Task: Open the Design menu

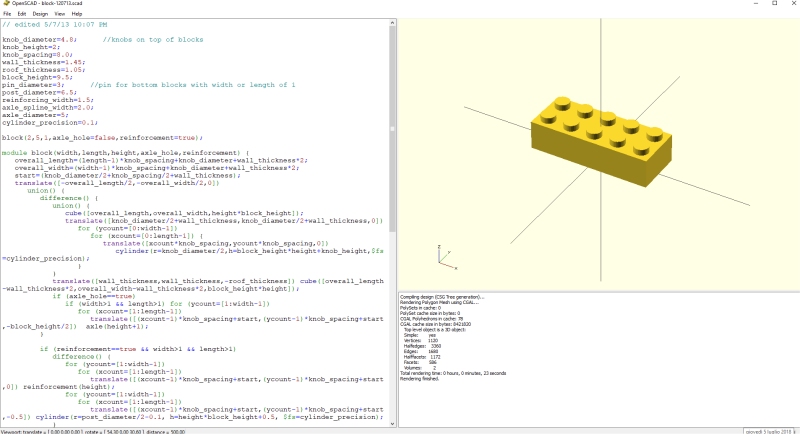Action: 40,14
